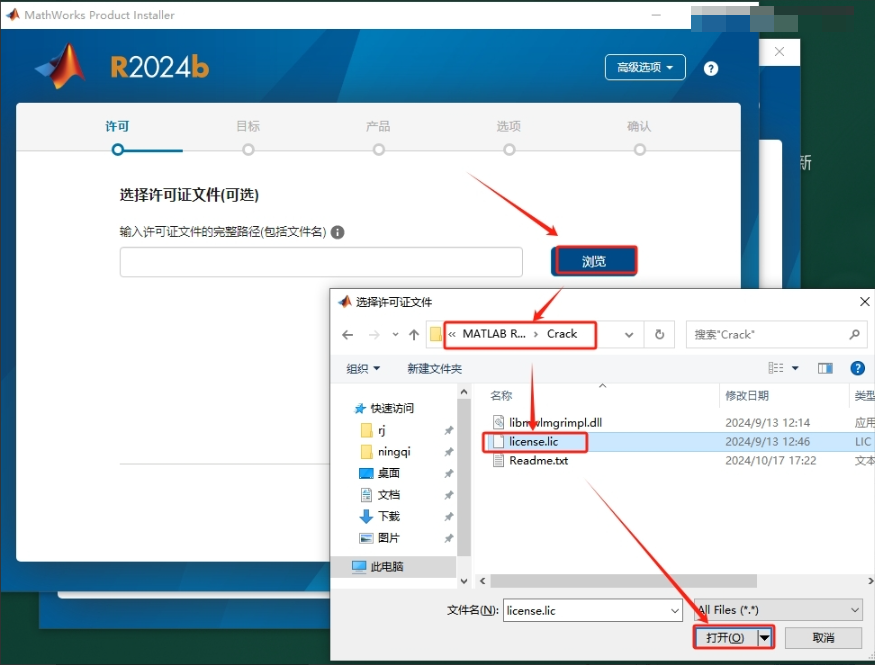The height and width of the screenshot is (665, 875).
Task: Sort files by 修改日期 column header
Action: [747, 396]
